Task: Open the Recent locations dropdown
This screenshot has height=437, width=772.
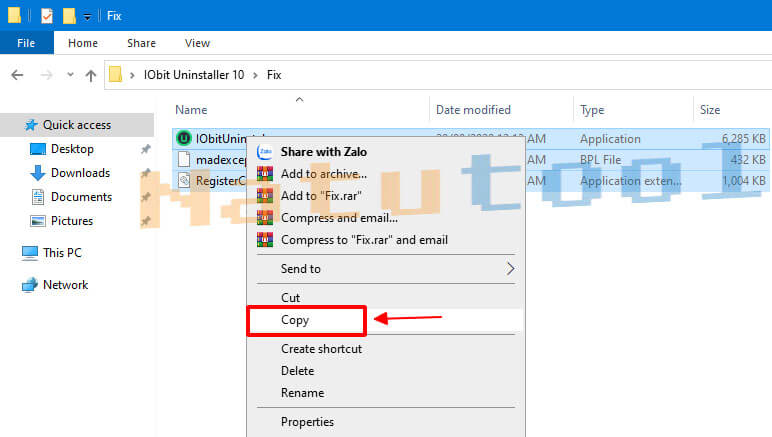Action: (70, 75)
